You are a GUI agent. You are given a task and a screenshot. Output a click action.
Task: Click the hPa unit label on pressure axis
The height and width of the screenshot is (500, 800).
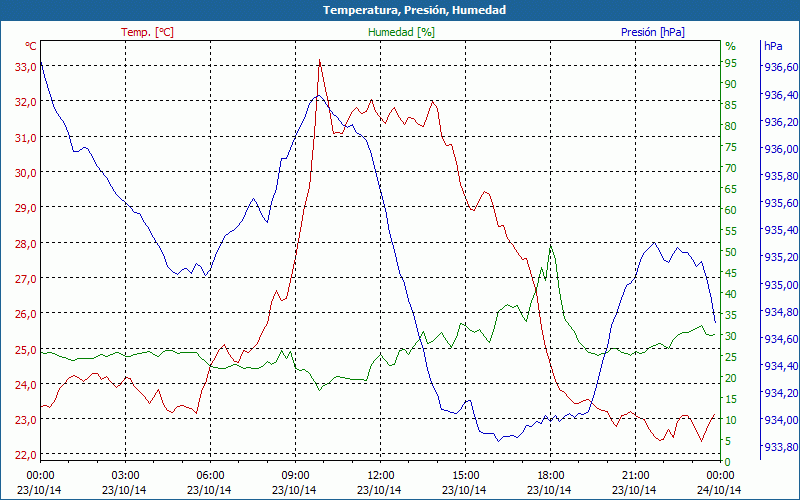pos(773,46)
